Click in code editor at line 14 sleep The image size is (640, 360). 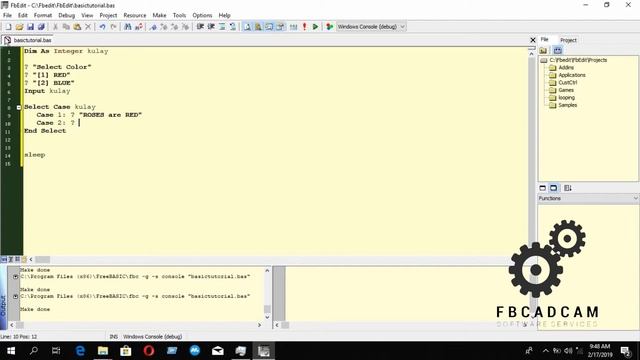tap(35, 155)
